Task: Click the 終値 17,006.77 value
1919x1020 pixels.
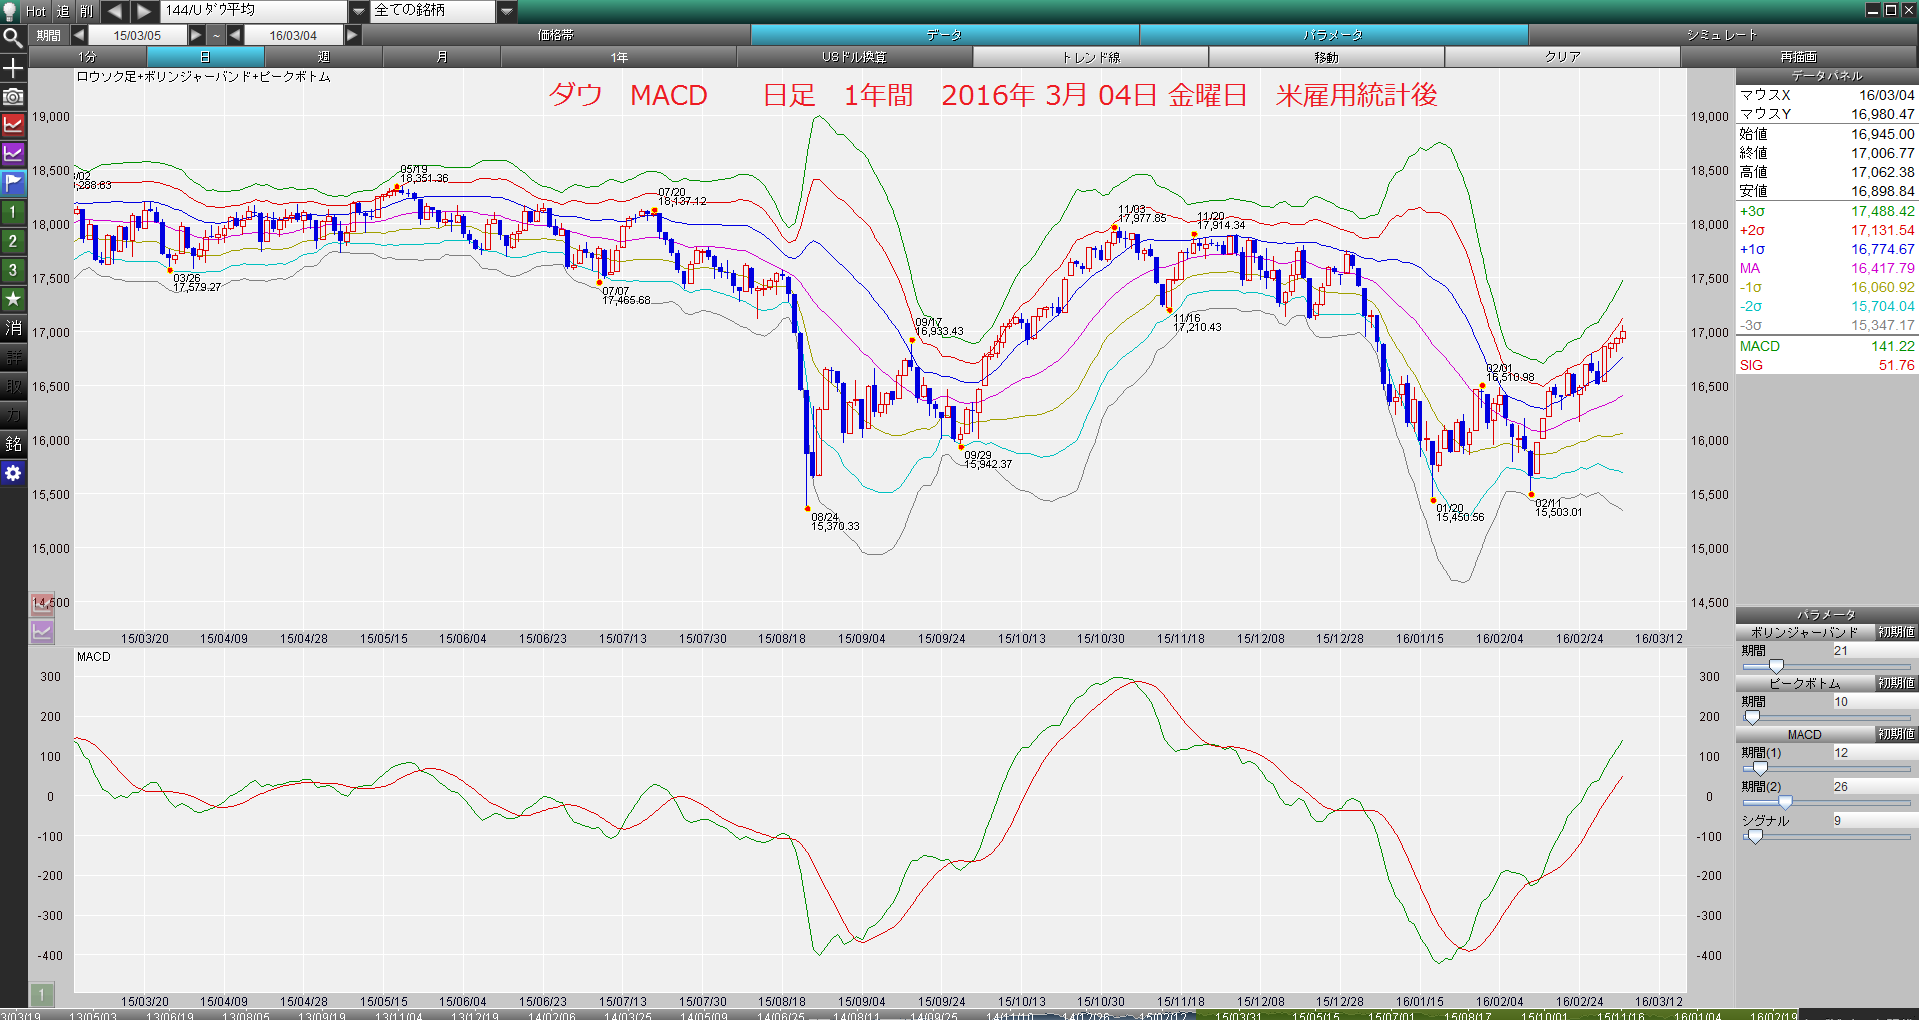Action: point(1882,153)
